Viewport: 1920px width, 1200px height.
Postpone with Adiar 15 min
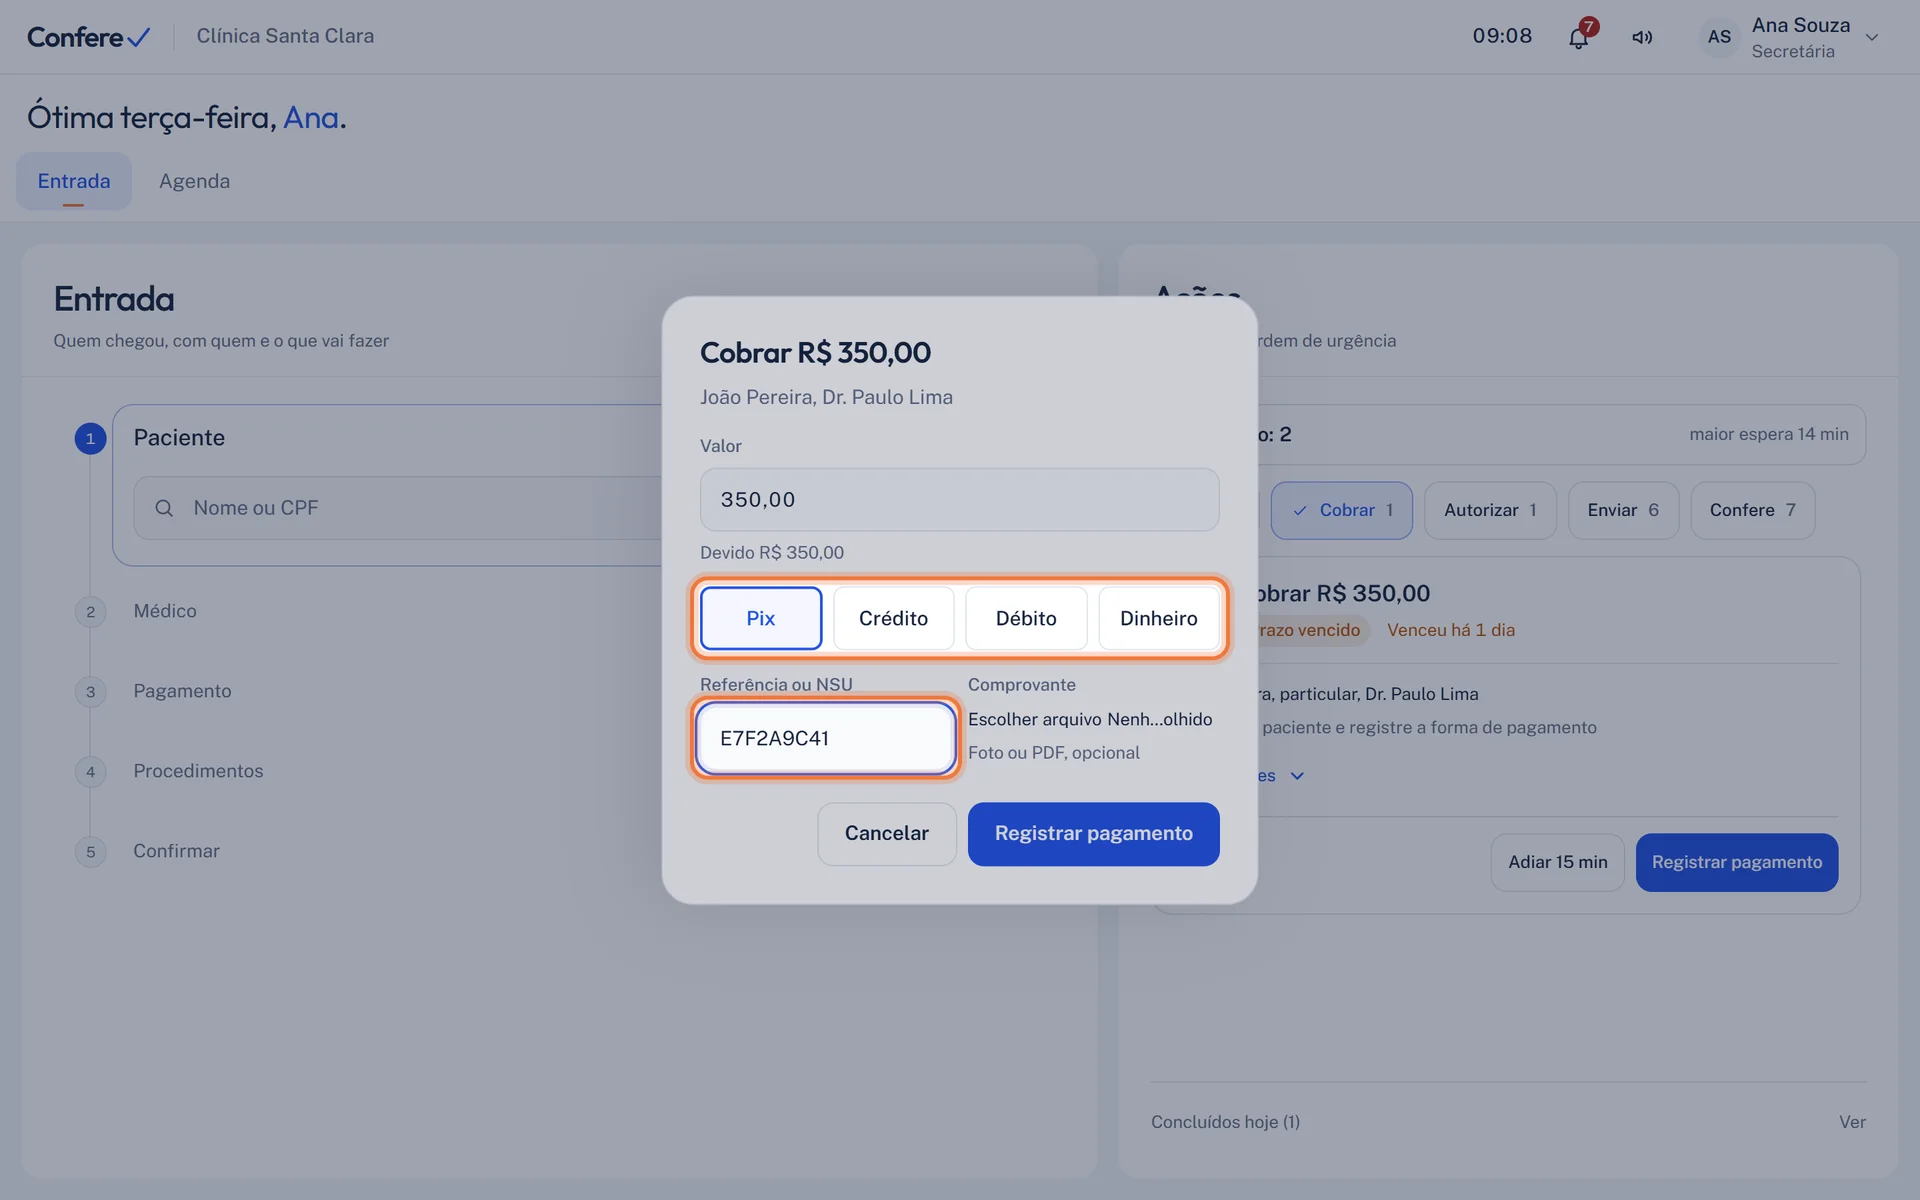[x=1557, y=862]
